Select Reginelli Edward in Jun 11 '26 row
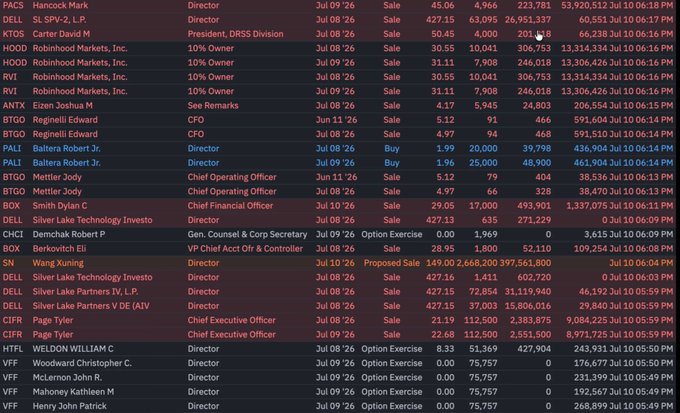The image size is (680, 413). 65,120
